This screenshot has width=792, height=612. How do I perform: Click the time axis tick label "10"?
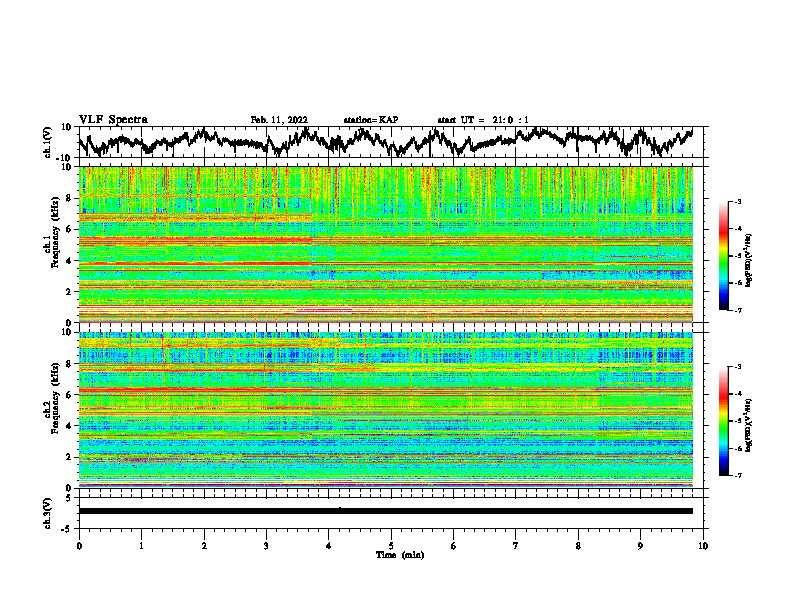pyautogui.click(x=703, y=546)
